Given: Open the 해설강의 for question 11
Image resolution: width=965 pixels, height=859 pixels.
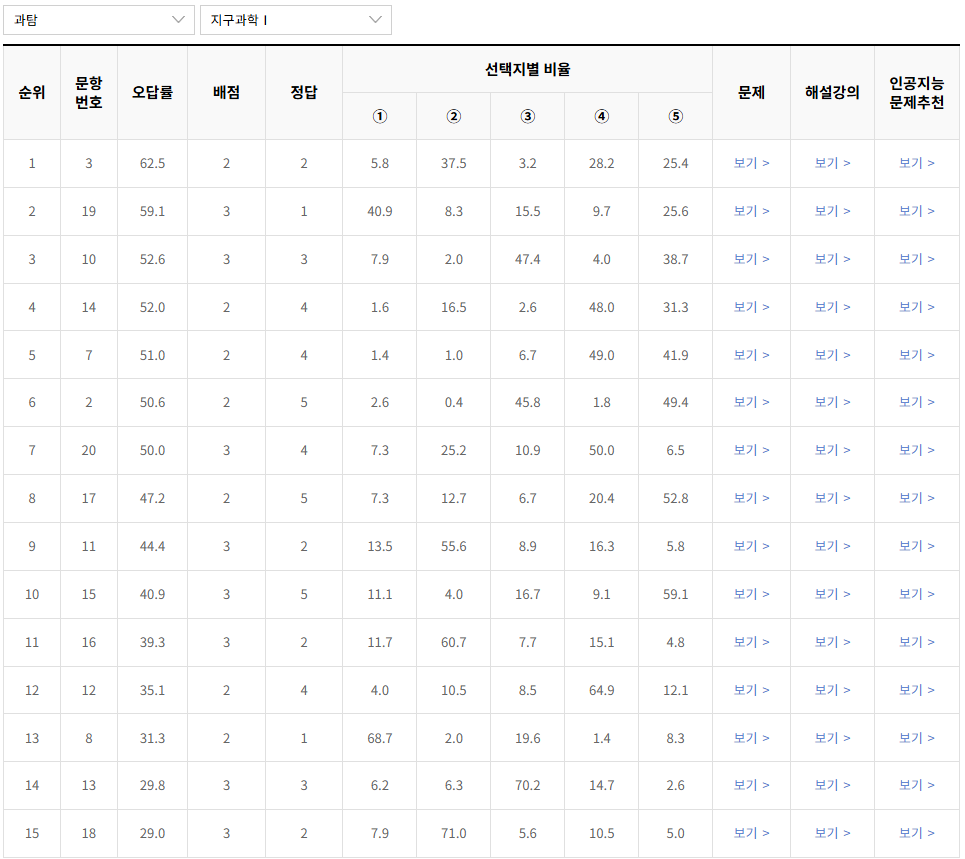Looking at the screenshot, I should click(834, 547).
